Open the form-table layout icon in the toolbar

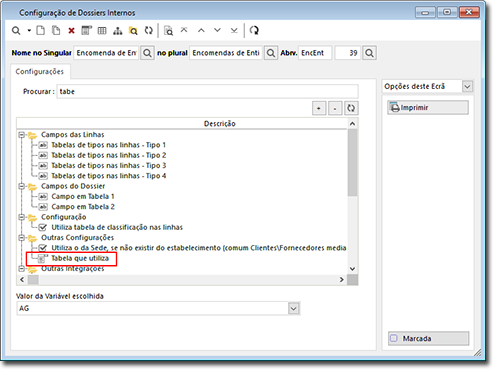coord(86,31)
